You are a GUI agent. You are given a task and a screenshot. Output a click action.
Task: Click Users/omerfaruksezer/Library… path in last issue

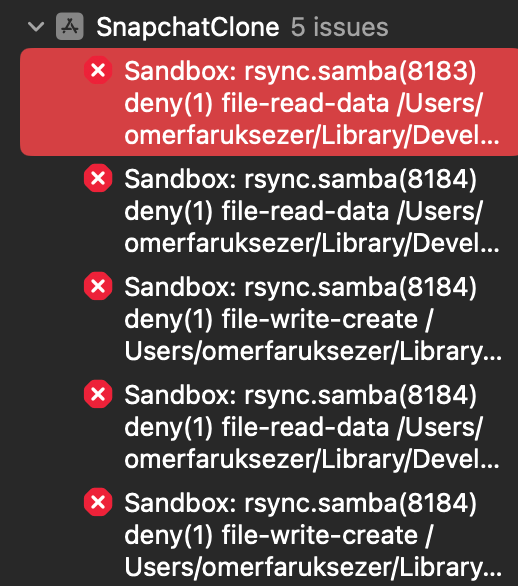pyautogui.click(x=313, y=568)
